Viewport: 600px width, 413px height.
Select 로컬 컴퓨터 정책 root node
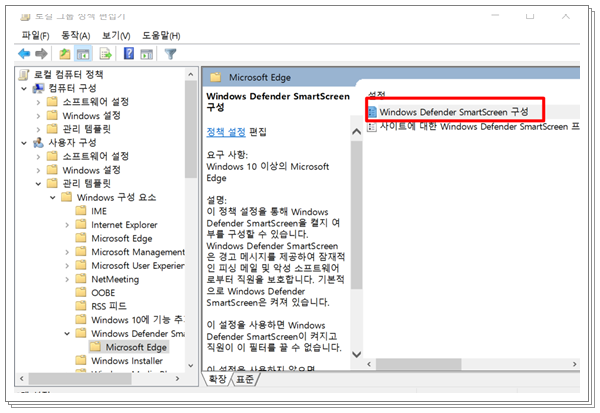click(68, 75)
